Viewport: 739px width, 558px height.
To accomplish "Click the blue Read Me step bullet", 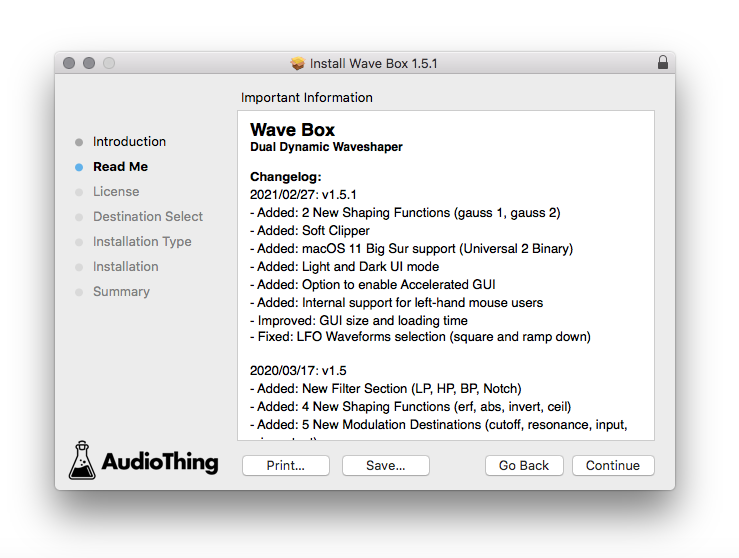I will [79, 167].
